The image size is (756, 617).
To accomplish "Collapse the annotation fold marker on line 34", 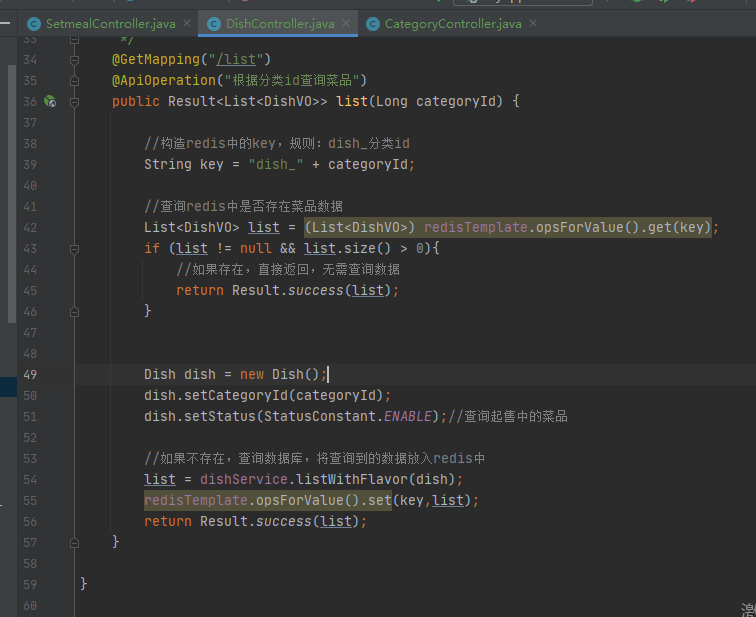I will (74, 60).
